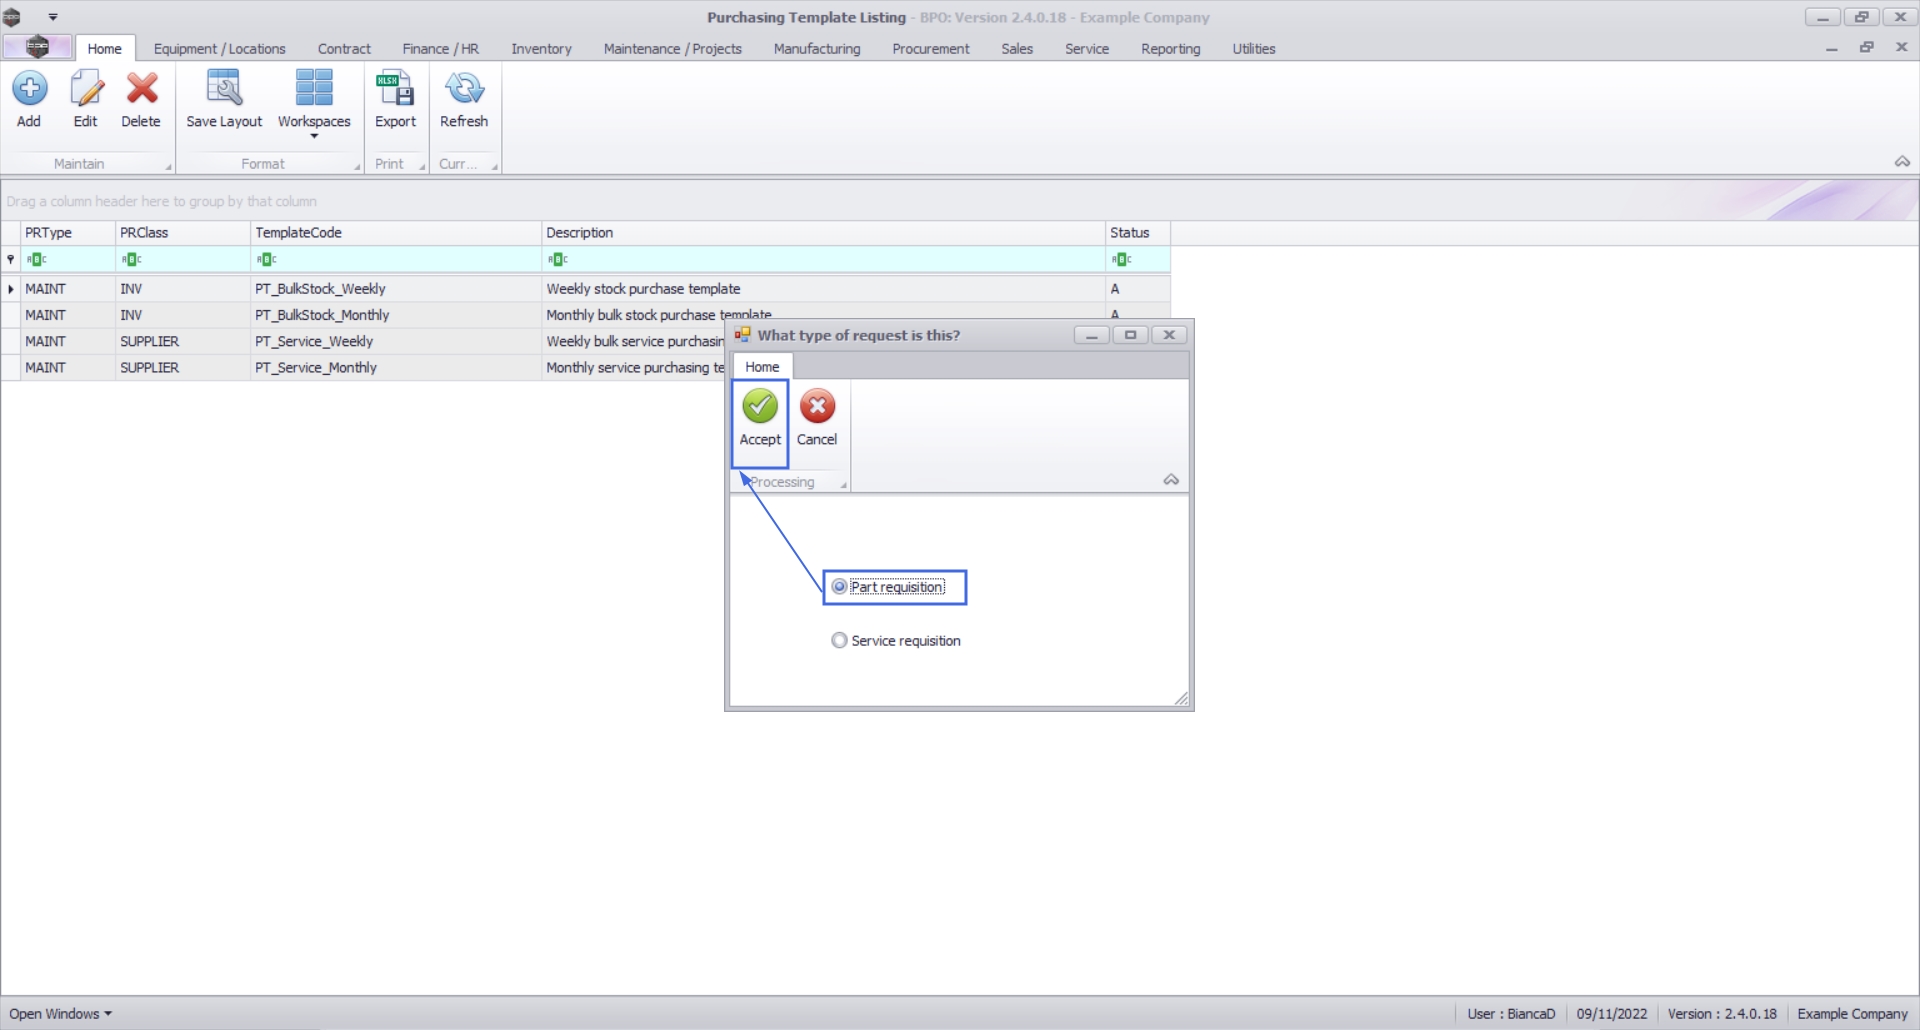Open the Finance / HR tab
This screenshot has width=1920, height=1030.
pos(440,49)
